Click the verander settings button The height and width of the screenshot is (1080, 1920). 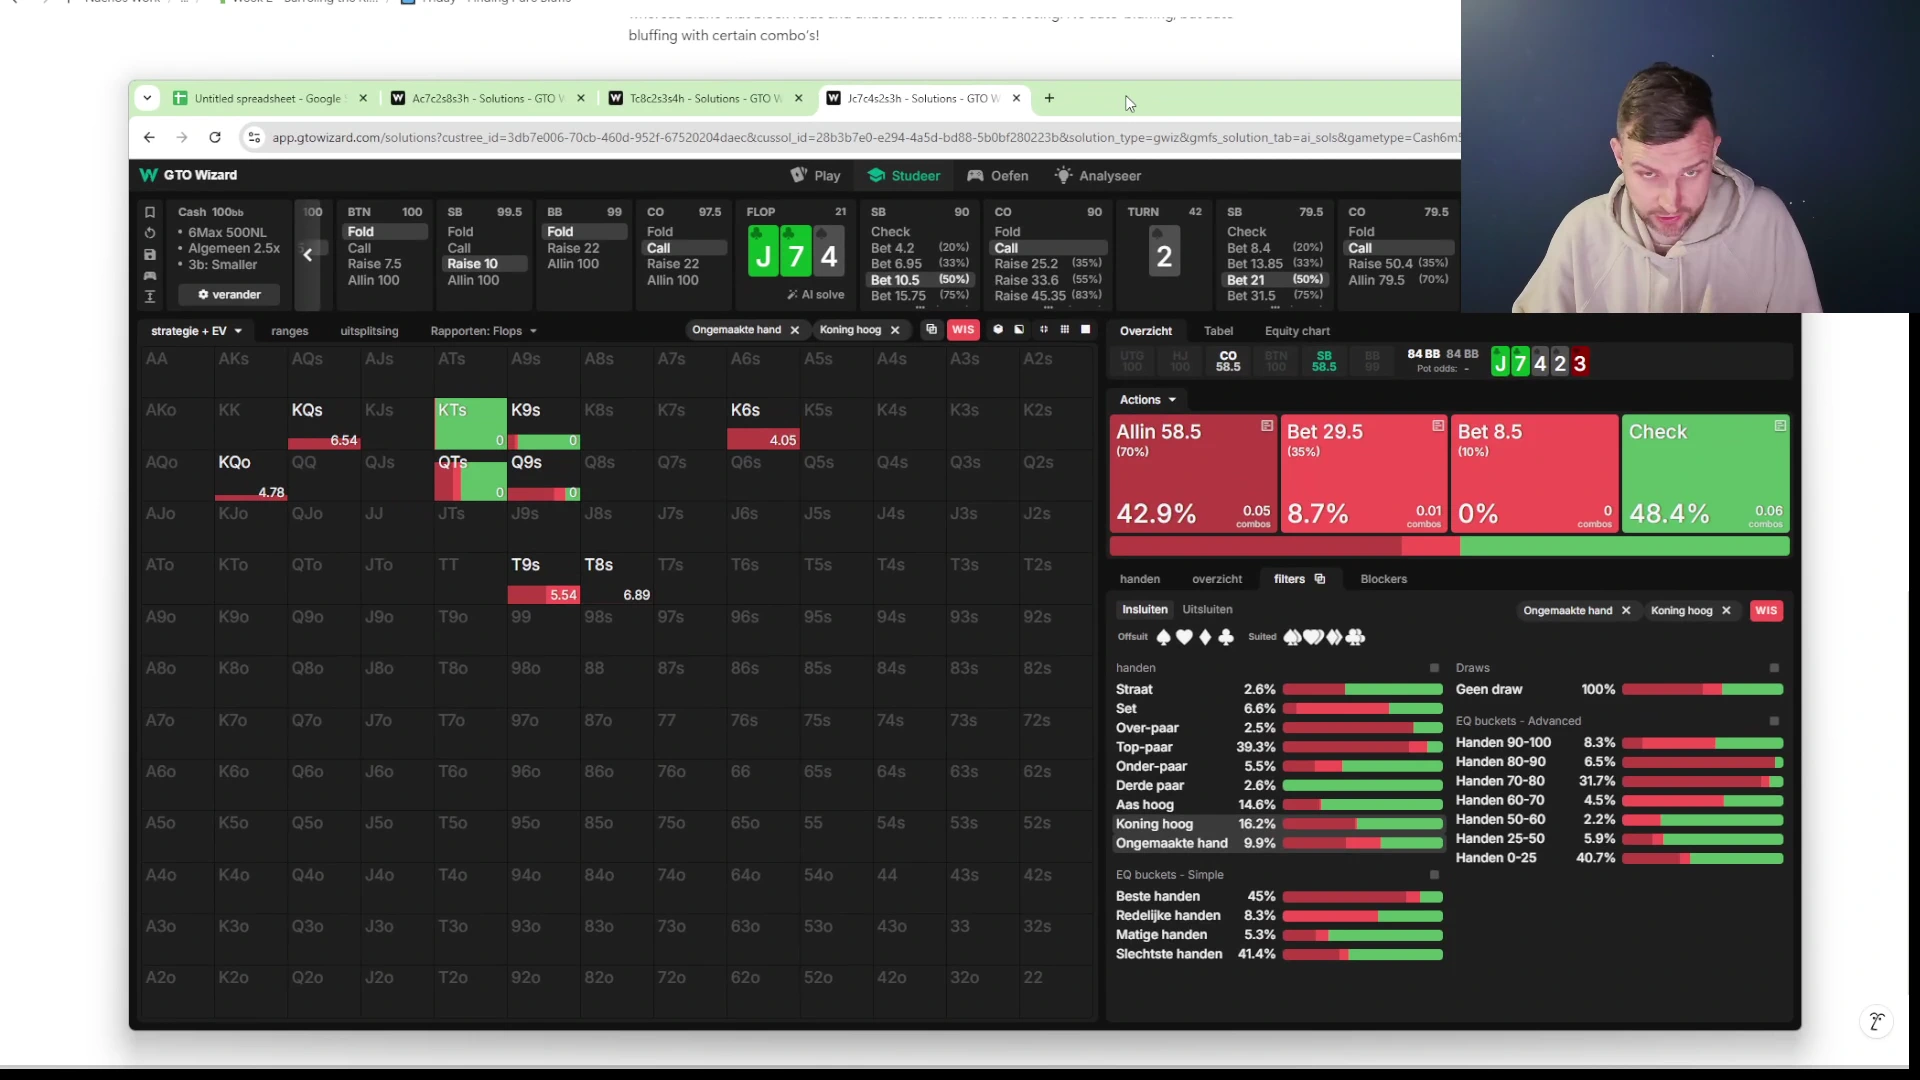(x=229, y=295)
